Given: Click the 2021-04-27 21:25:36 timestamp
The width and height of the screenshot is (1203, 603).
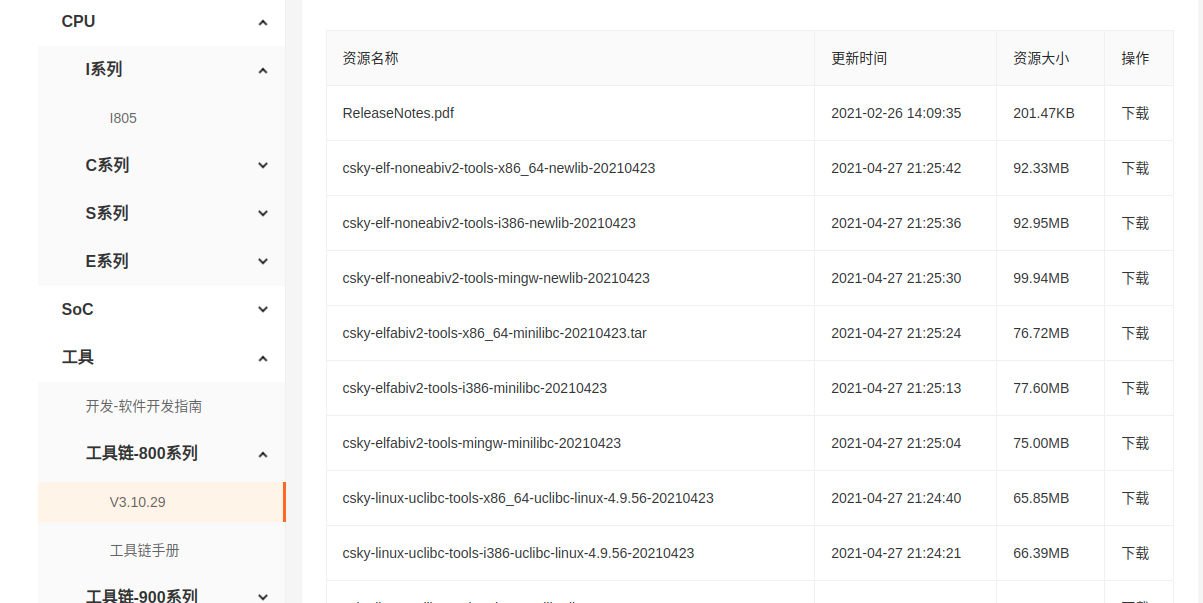Looking at the screenshot, I should click(x=896, y=223).
